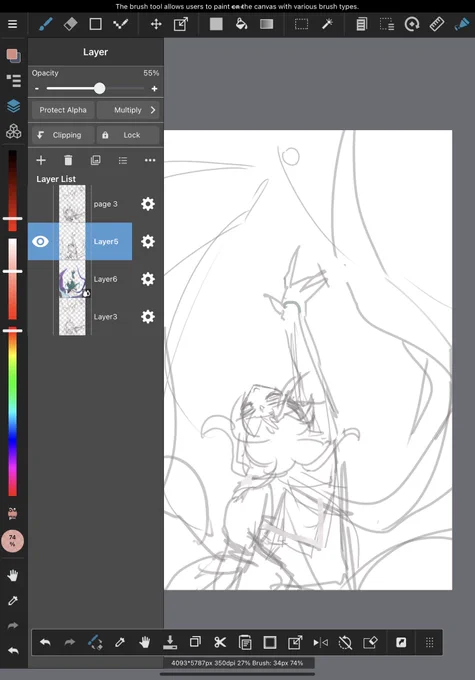Open the materials cubes panel in sidebar

pyautogui.click(x=13, y=131)
